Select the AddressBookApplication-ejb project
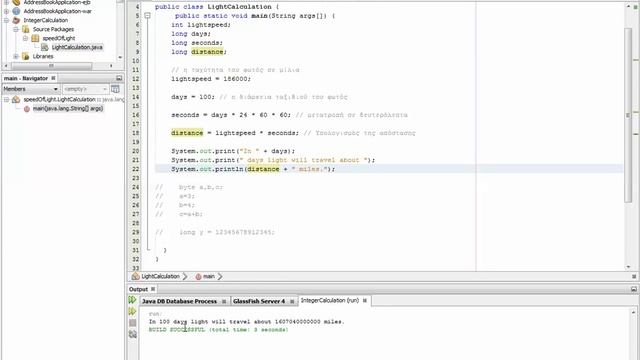The image size is (640, 360). tap(57, 2)
